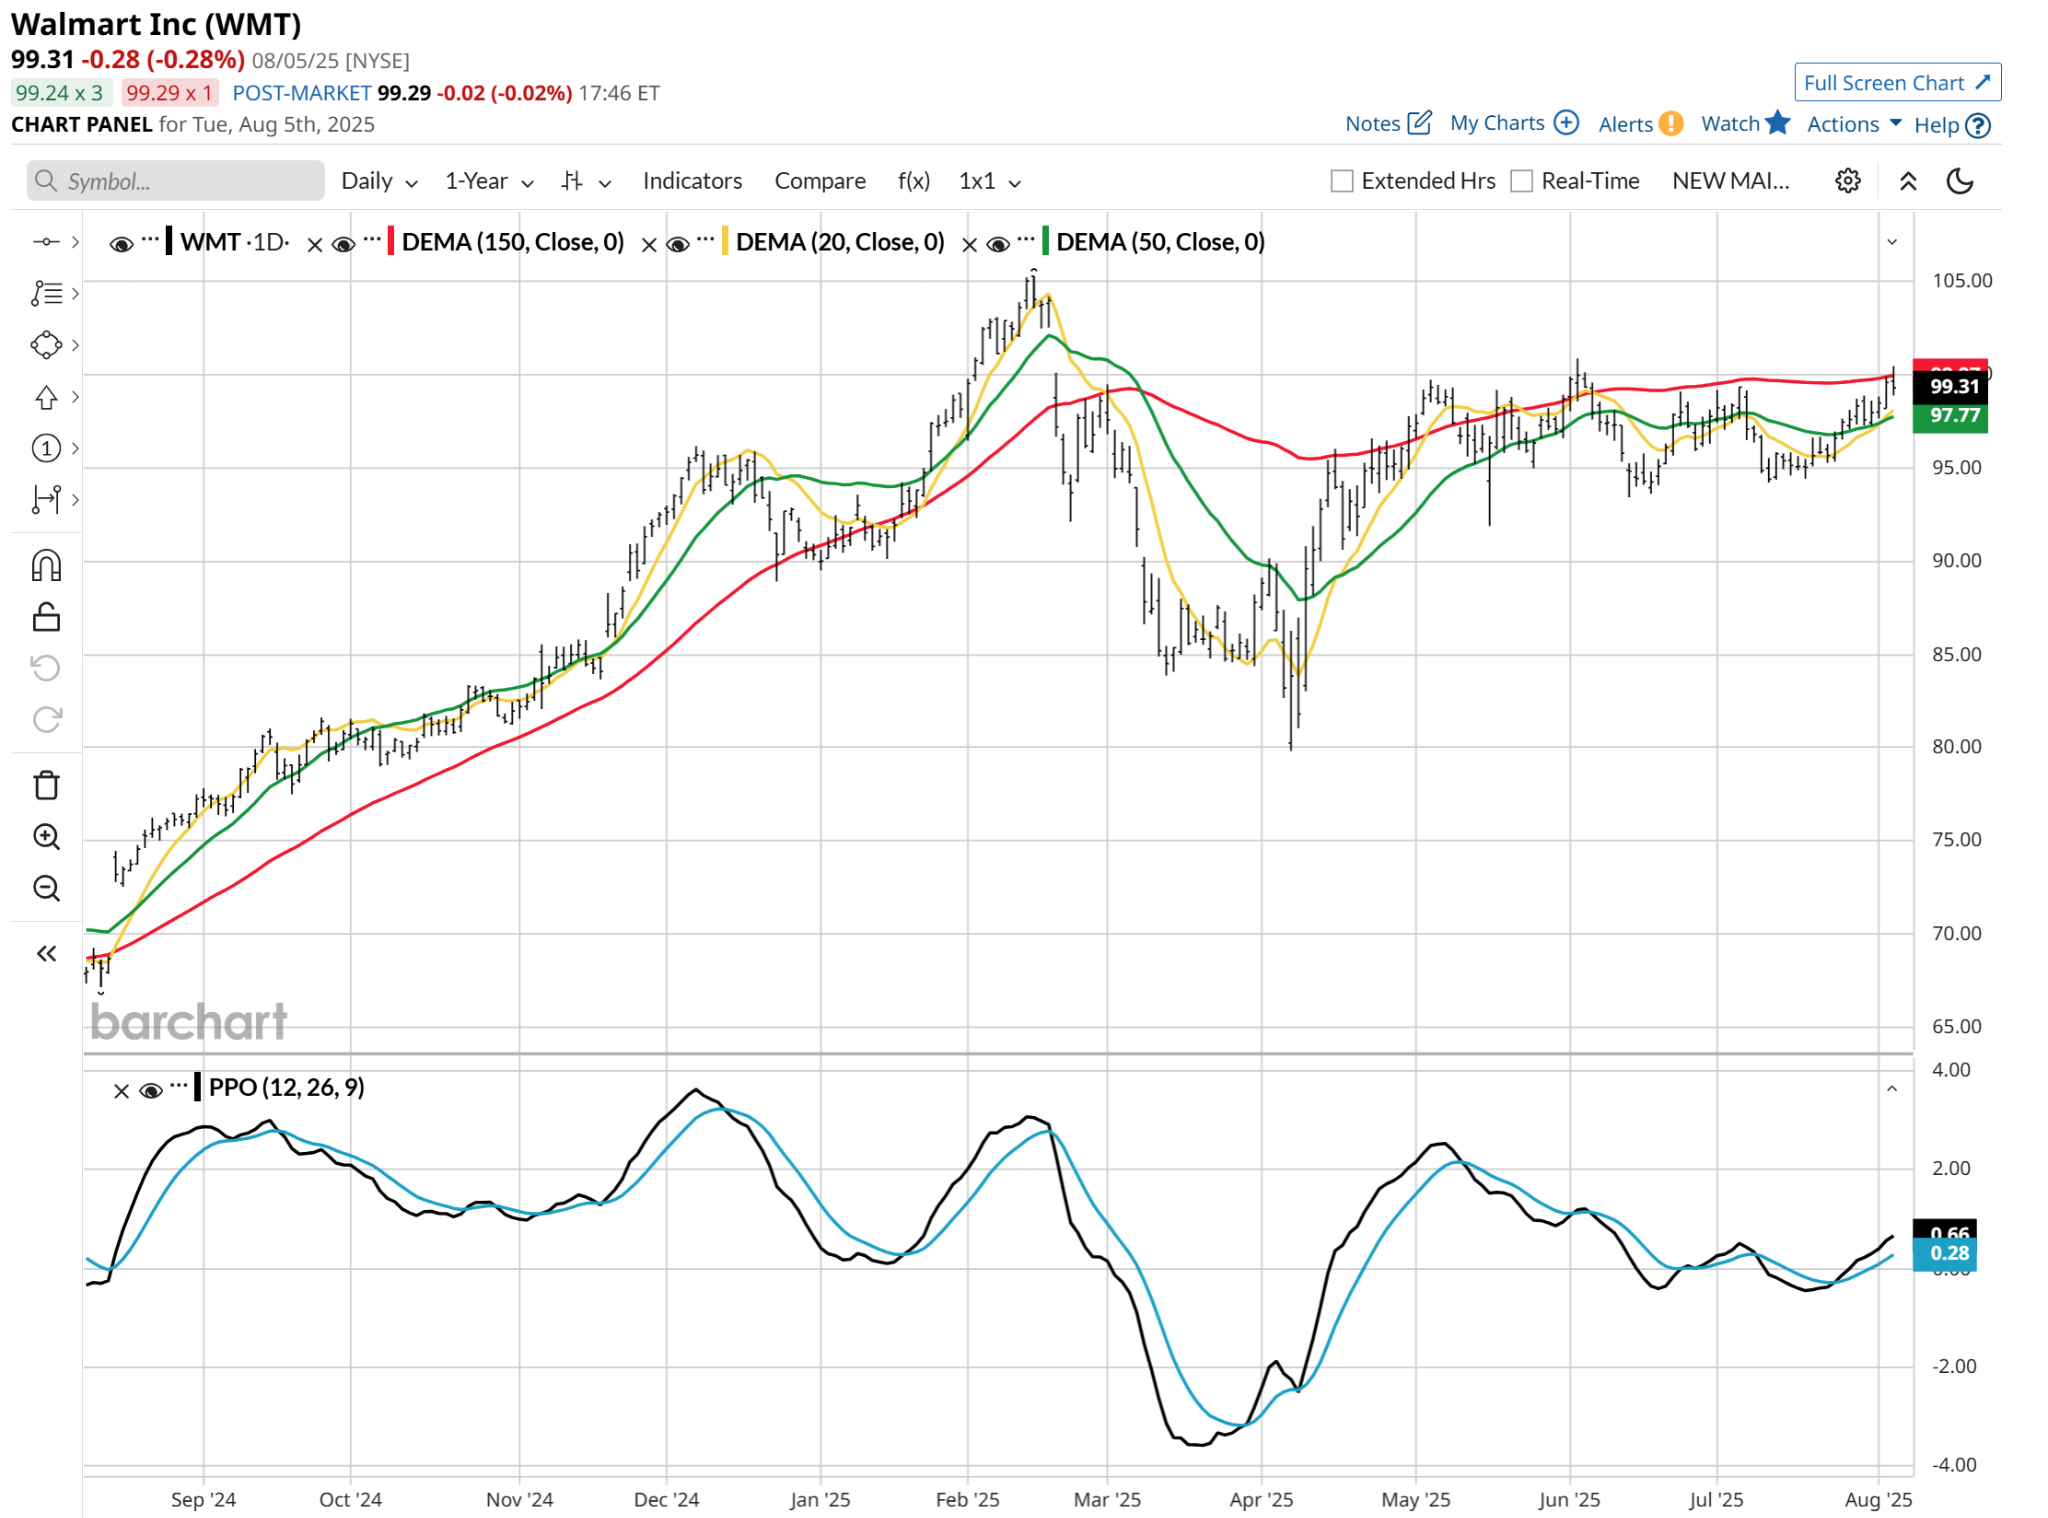The height and width of the screenshot is (1518, 2048).
Task: Enable the Real-Time checkbox
Action: (x=1522, y=182)
